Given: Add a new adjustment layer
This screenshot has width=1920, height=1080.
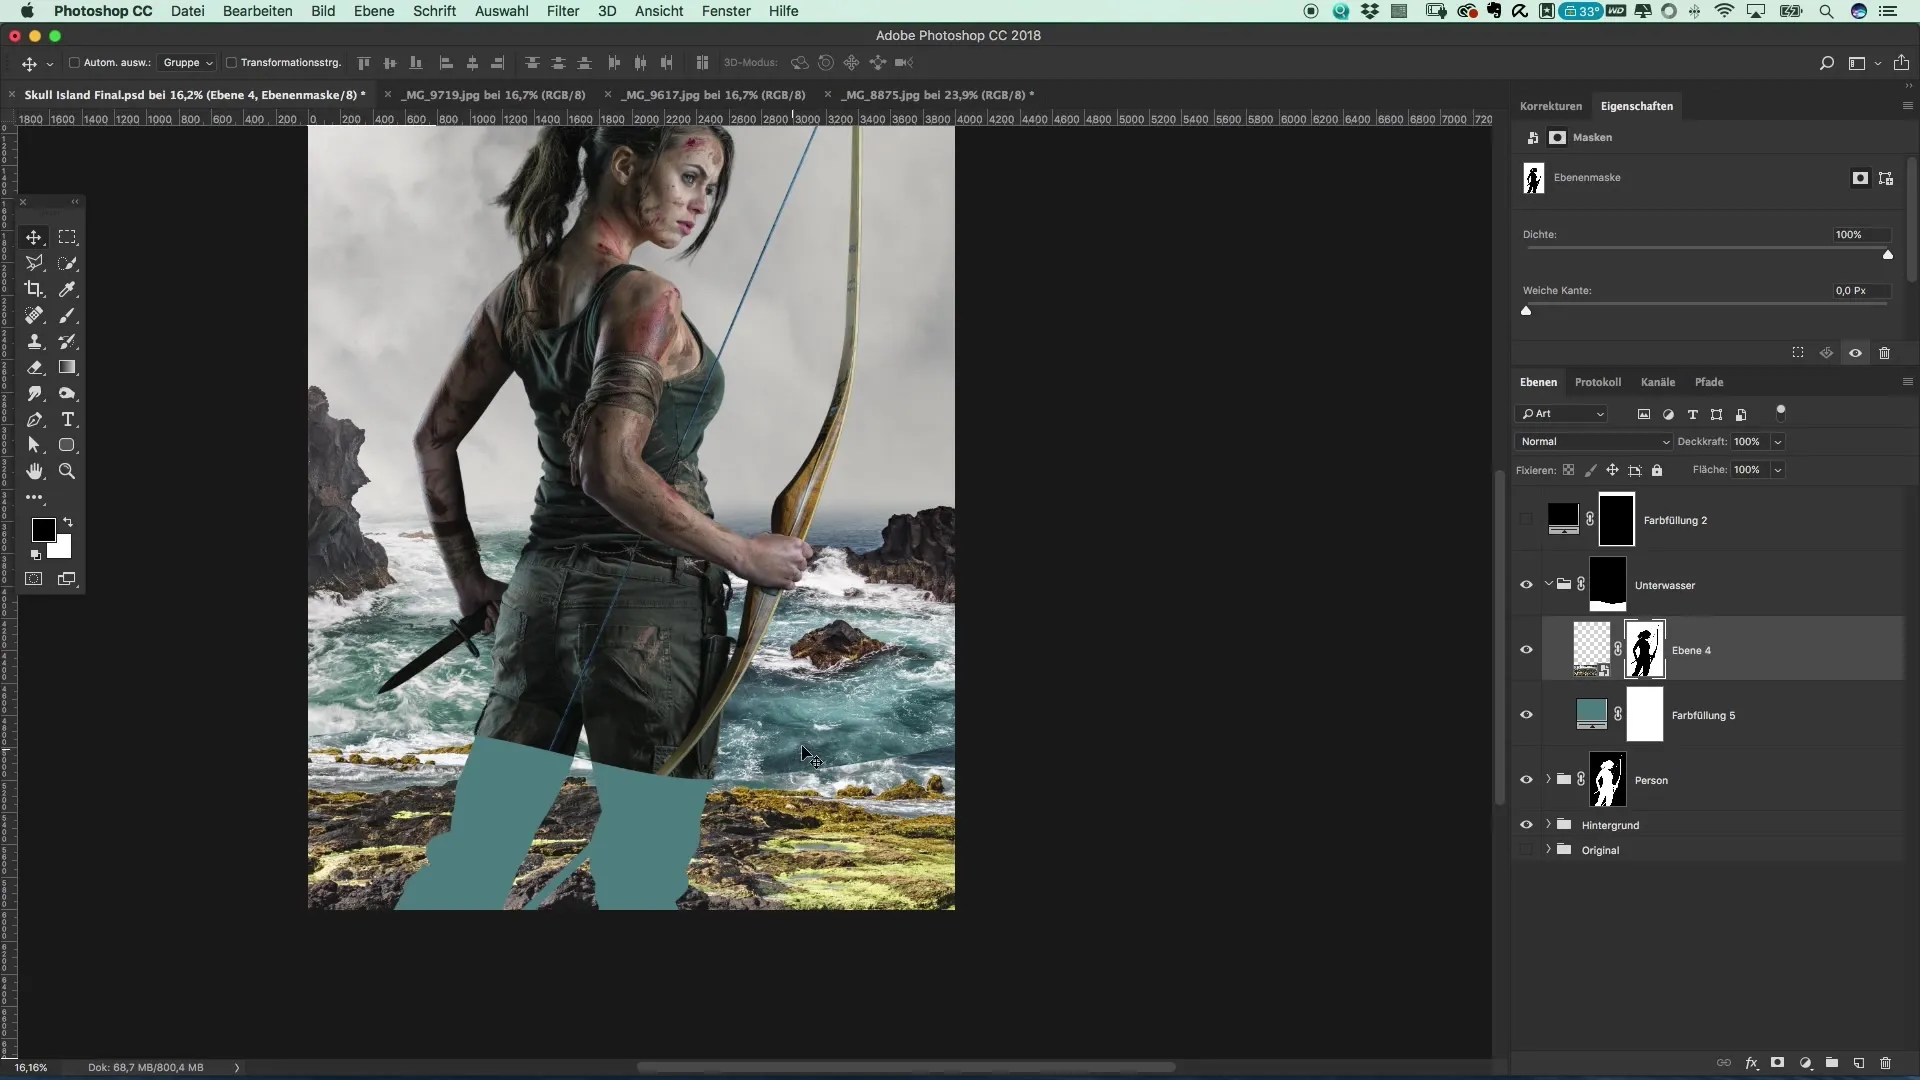Looking at the screenshot, I should [1805, 1063].
